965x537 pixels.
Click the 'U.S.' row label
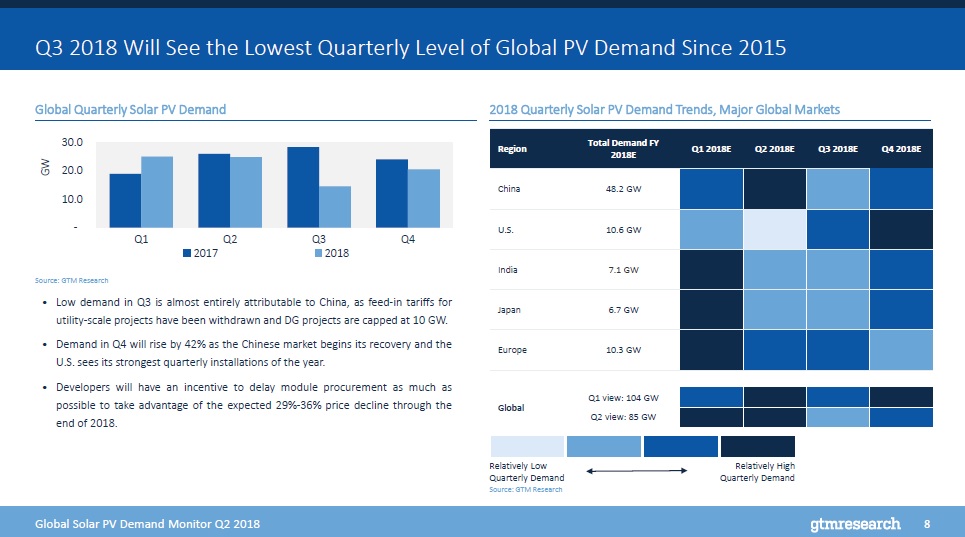[x=505, y=230]
